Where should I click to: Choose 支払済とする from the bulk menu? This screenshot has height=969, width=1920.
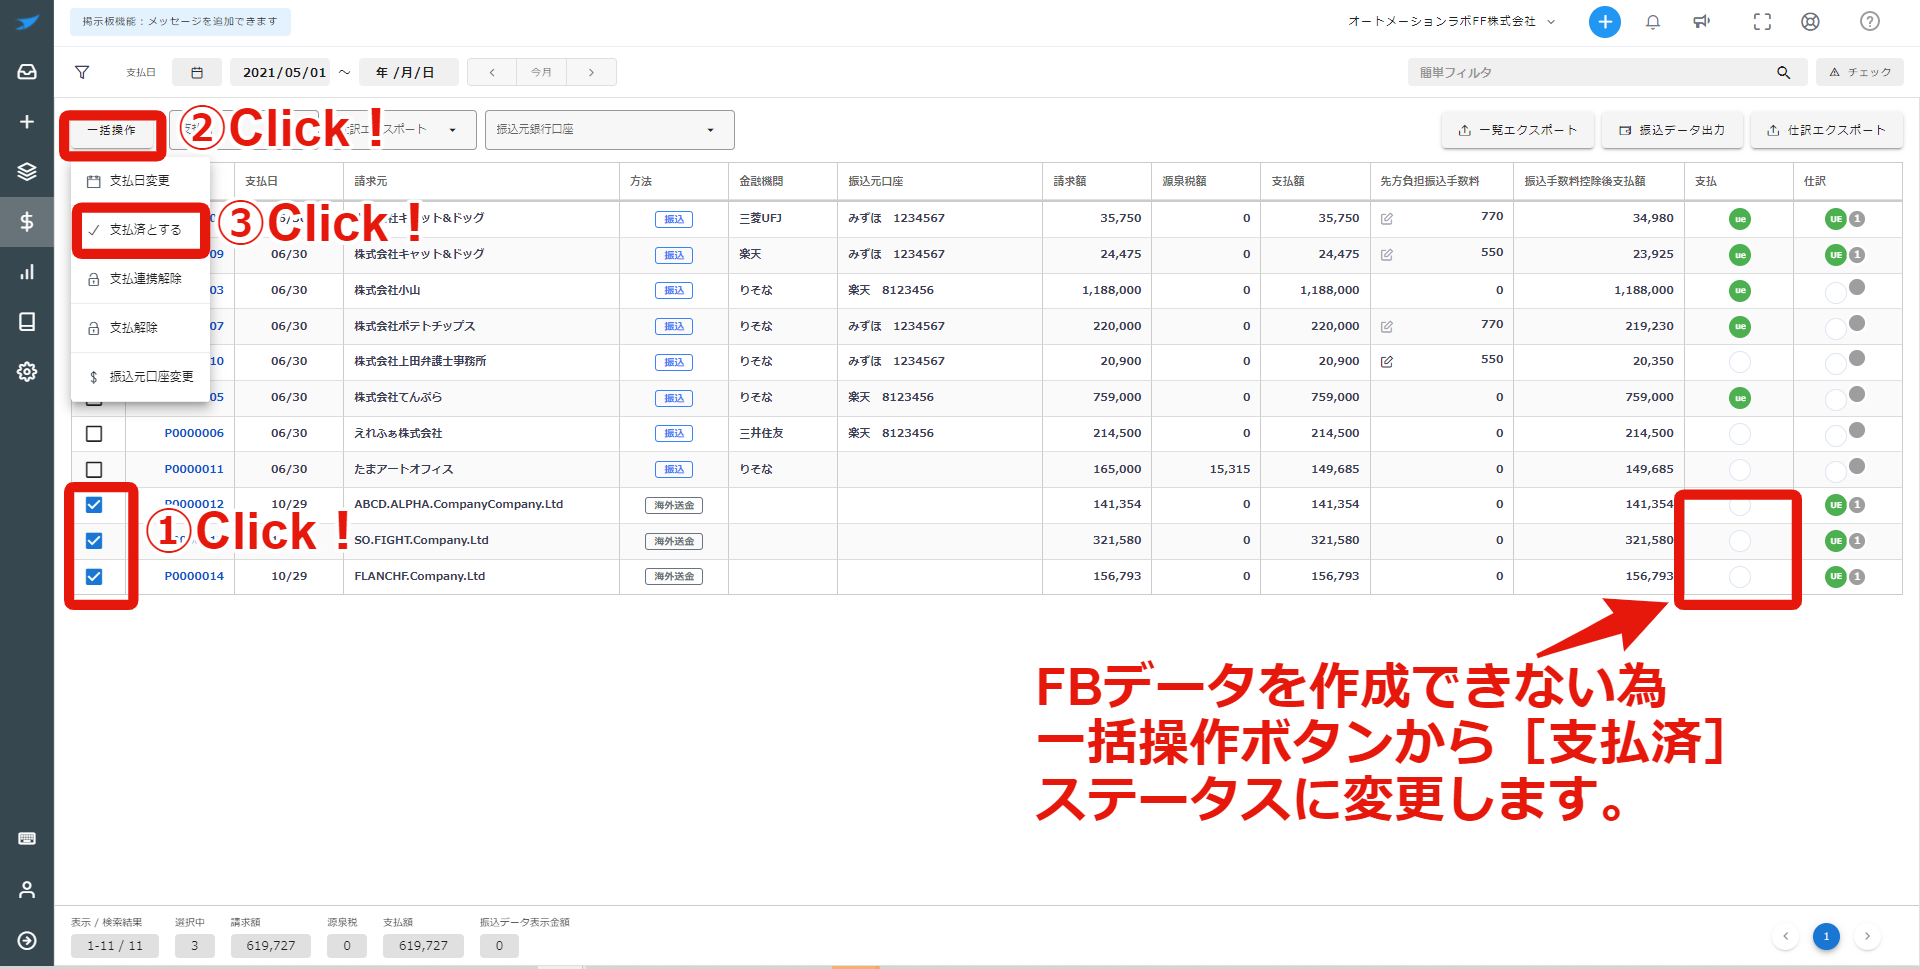(140, 230)
